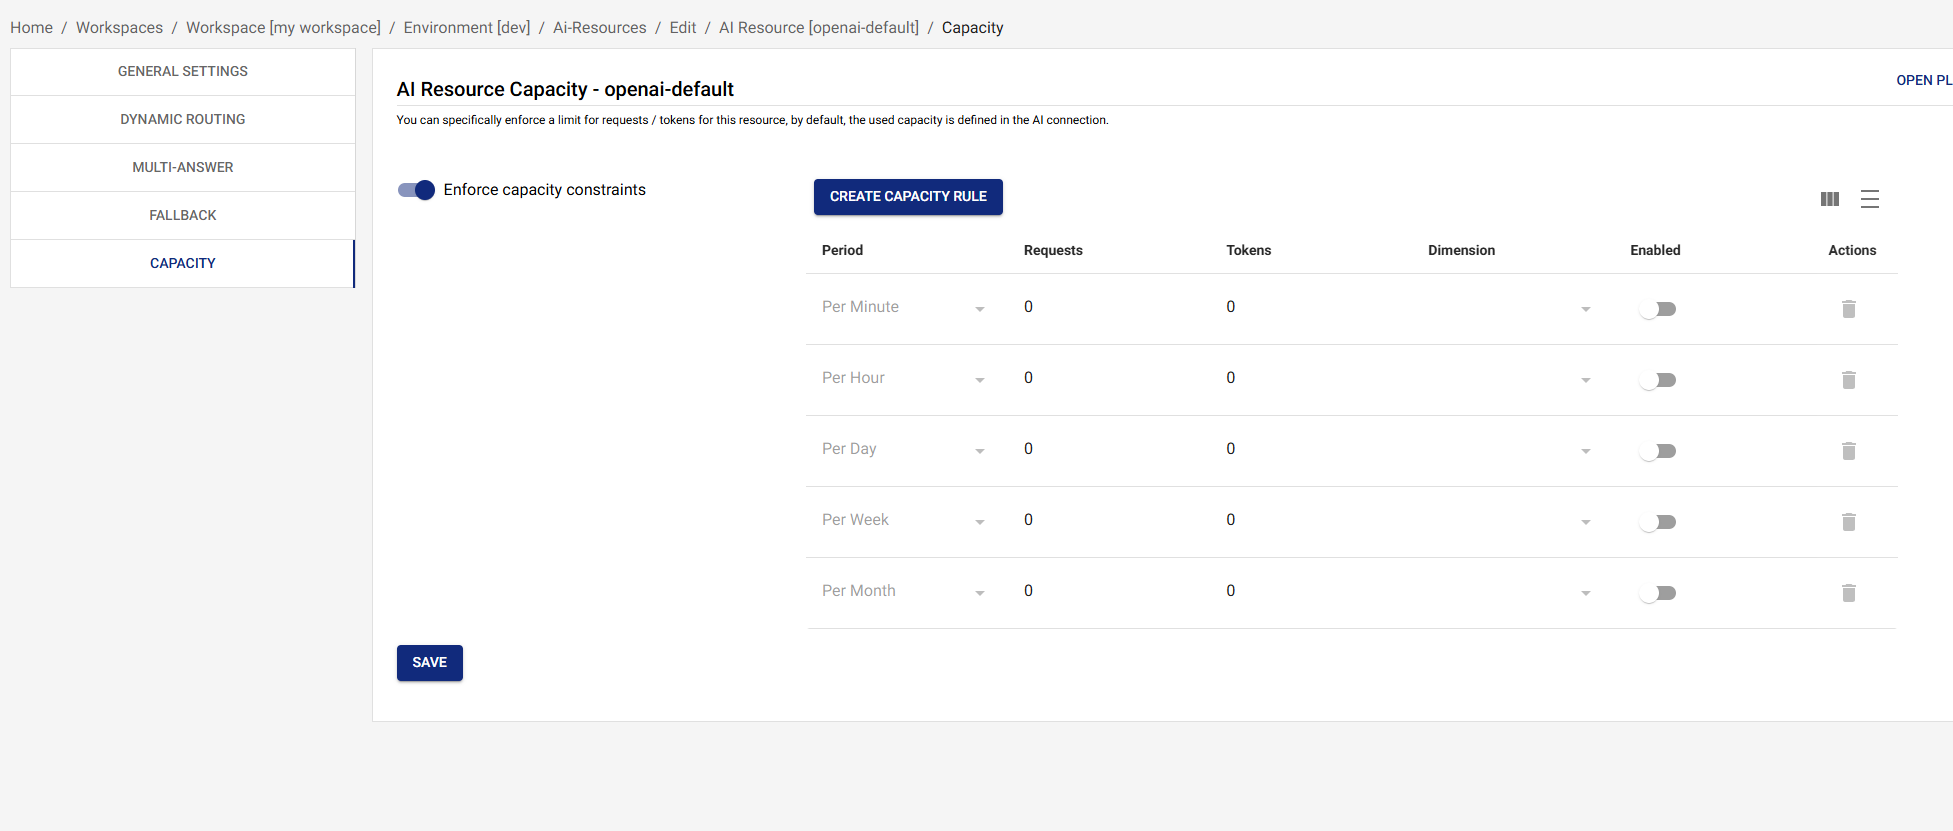1953x831 pixels.
Task: Save the capacity settings
Action: coord(430,663)
